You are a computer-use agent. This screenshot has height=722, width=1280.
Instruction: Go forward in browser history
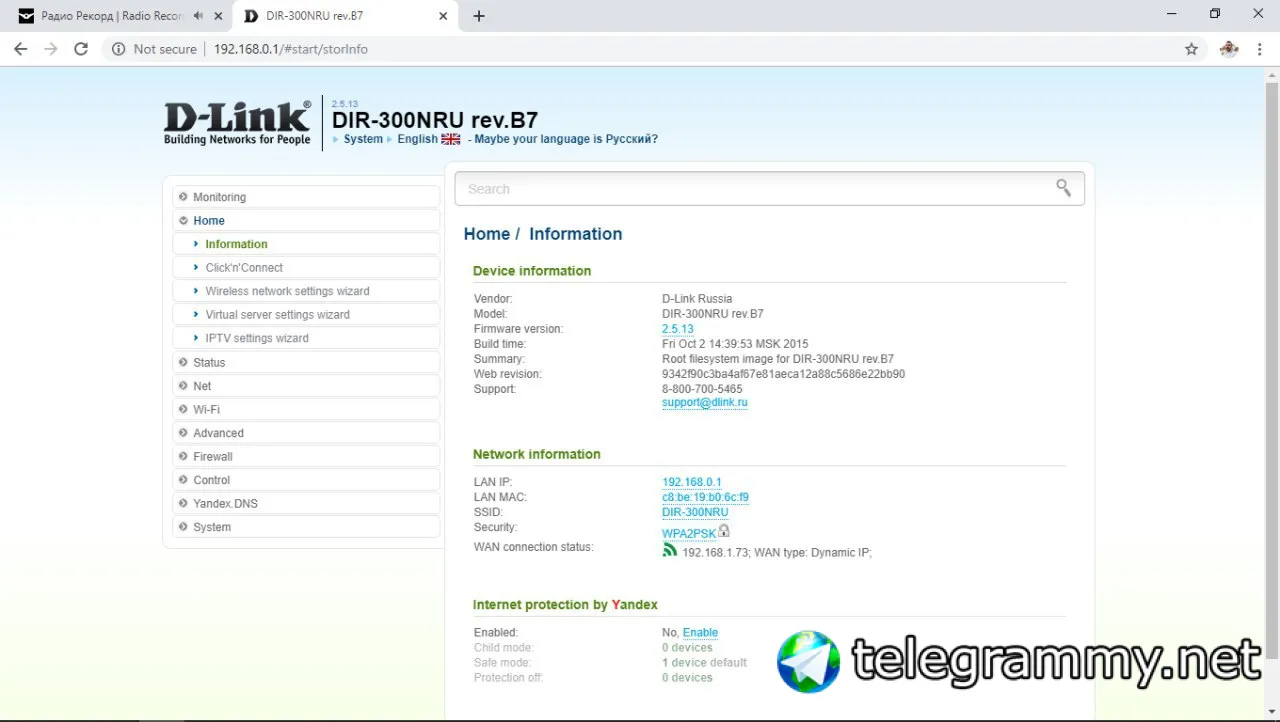click(x=51, y=49)
